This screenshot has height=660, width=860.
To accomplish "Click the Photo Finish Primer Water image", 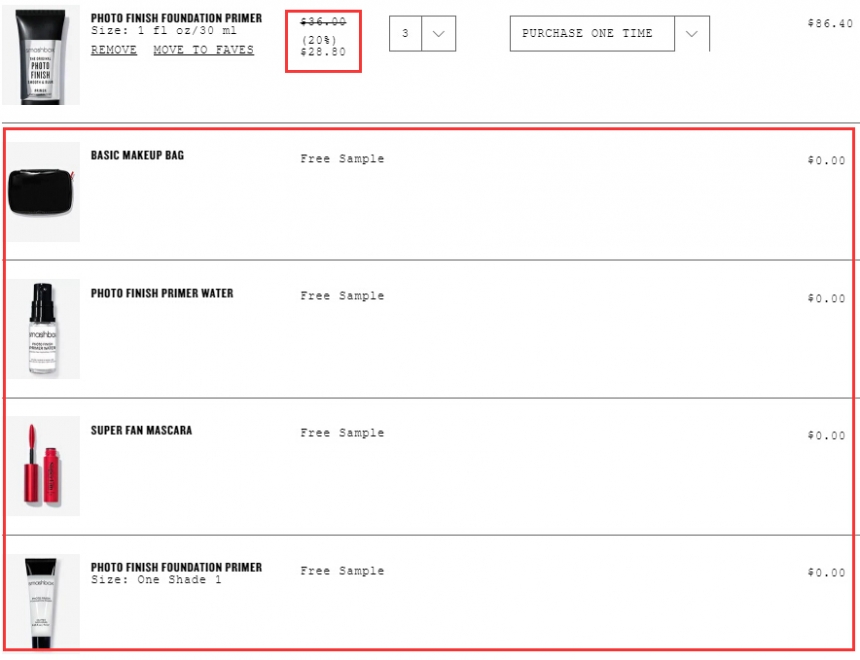I will (43, 329).
